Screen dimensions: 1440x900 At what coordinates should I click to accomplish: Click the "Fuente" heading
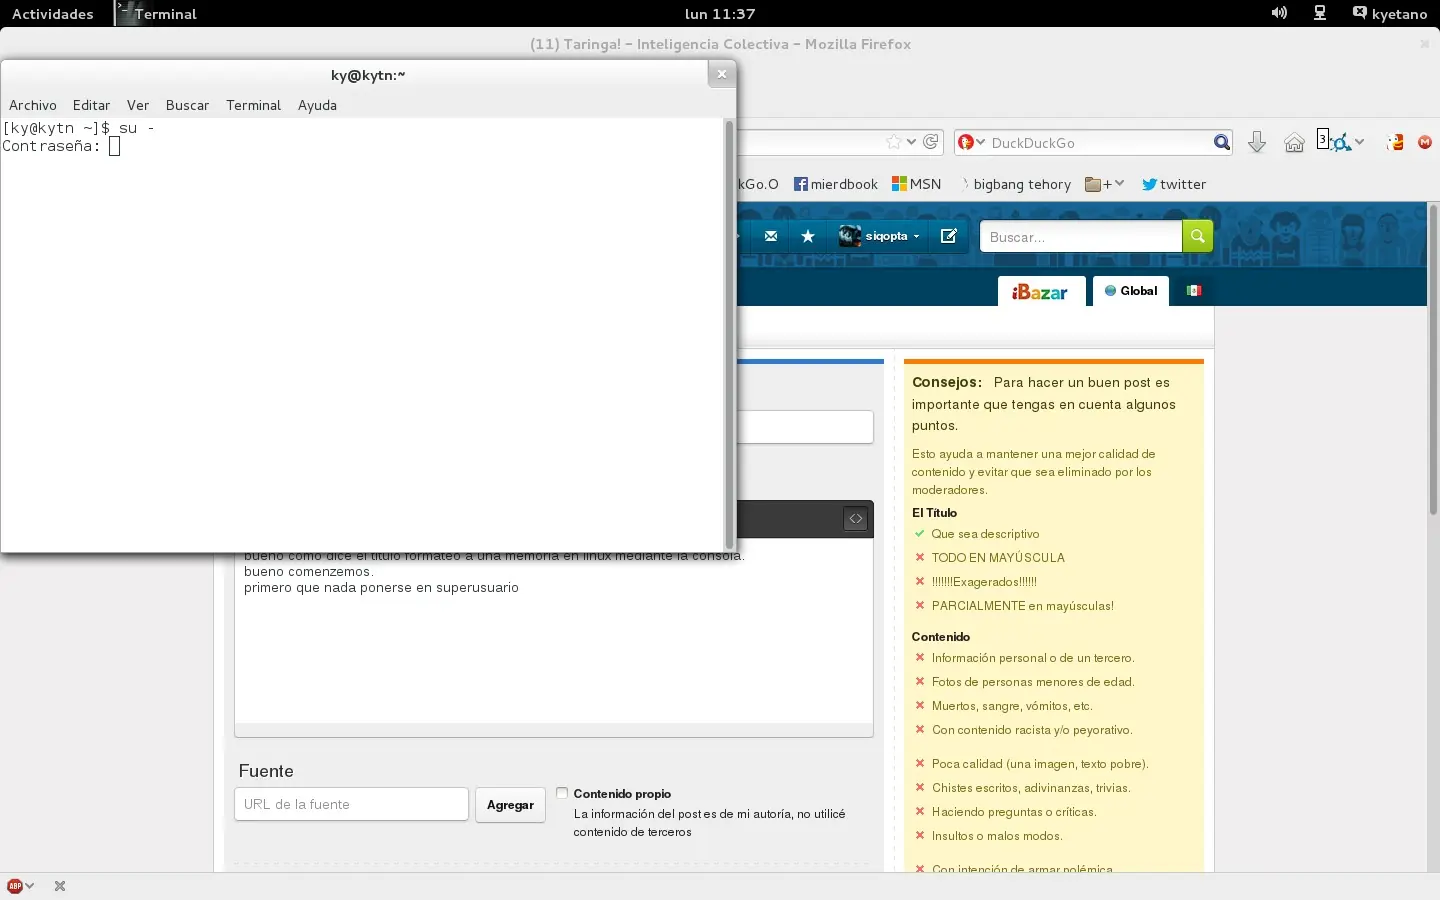[x=266, y=771]
